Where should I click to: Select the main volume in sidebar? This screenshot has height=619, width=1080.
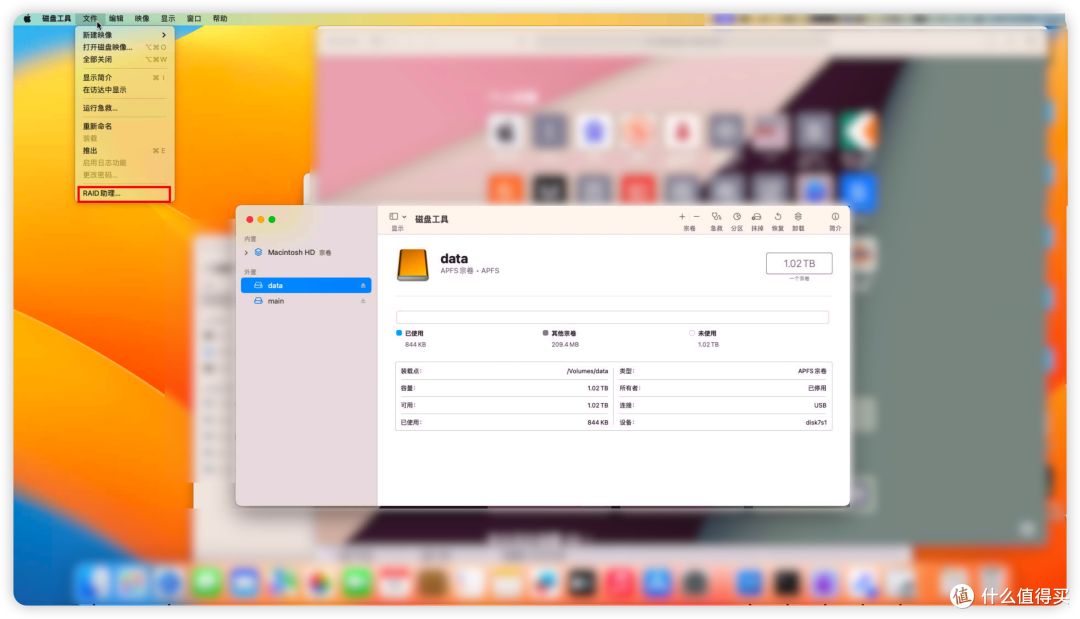tap(306, 302)
